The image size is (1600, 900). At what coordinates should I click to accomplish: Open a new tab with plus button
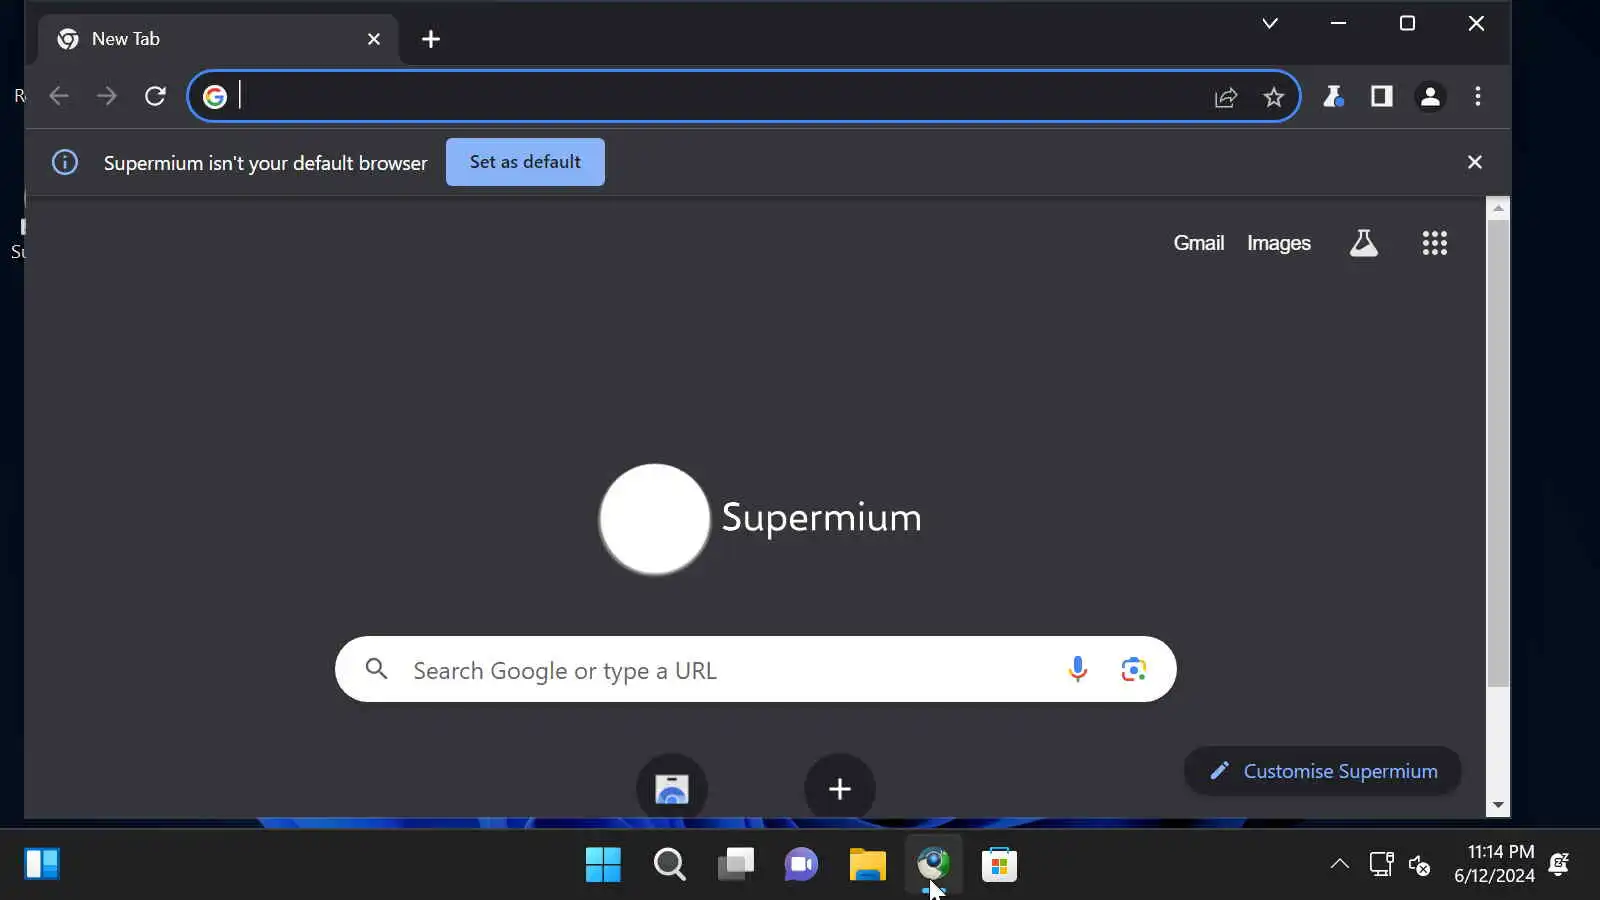(x=431, y=39)
